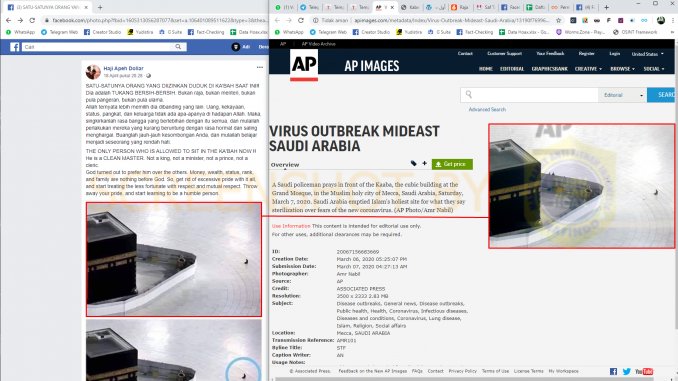Go back in the Facebook browser window
Viewport: 678px width, 381px height.
click(x=8, y=20)
